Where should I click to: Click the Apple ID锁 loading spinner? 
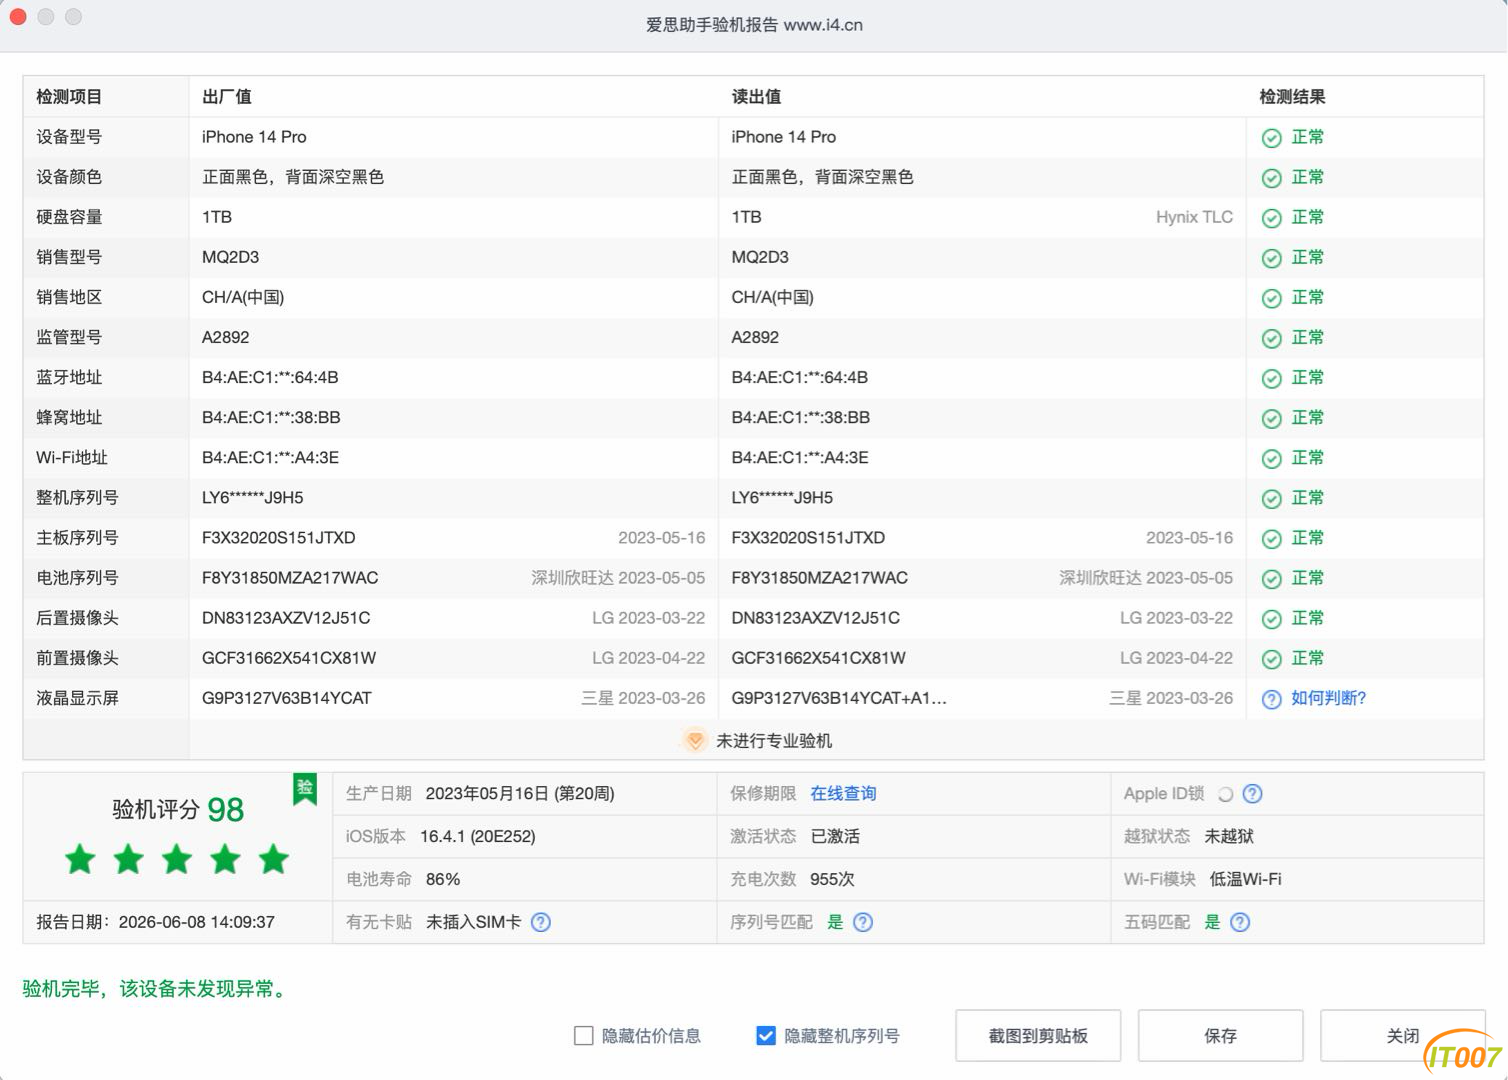click(1225, 794)
